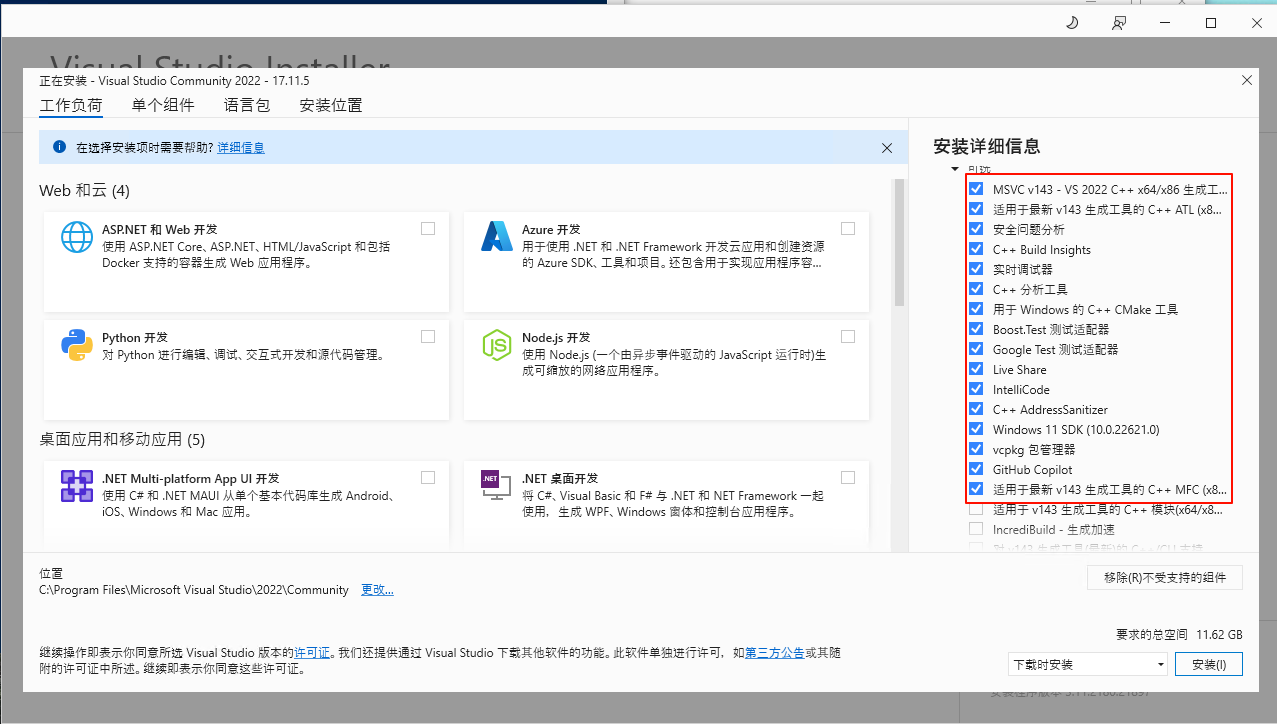Dismiss the help banner with its X
Image resolution: width=1277 pixels, height=724 pixels.
click(x=886, y=147)
